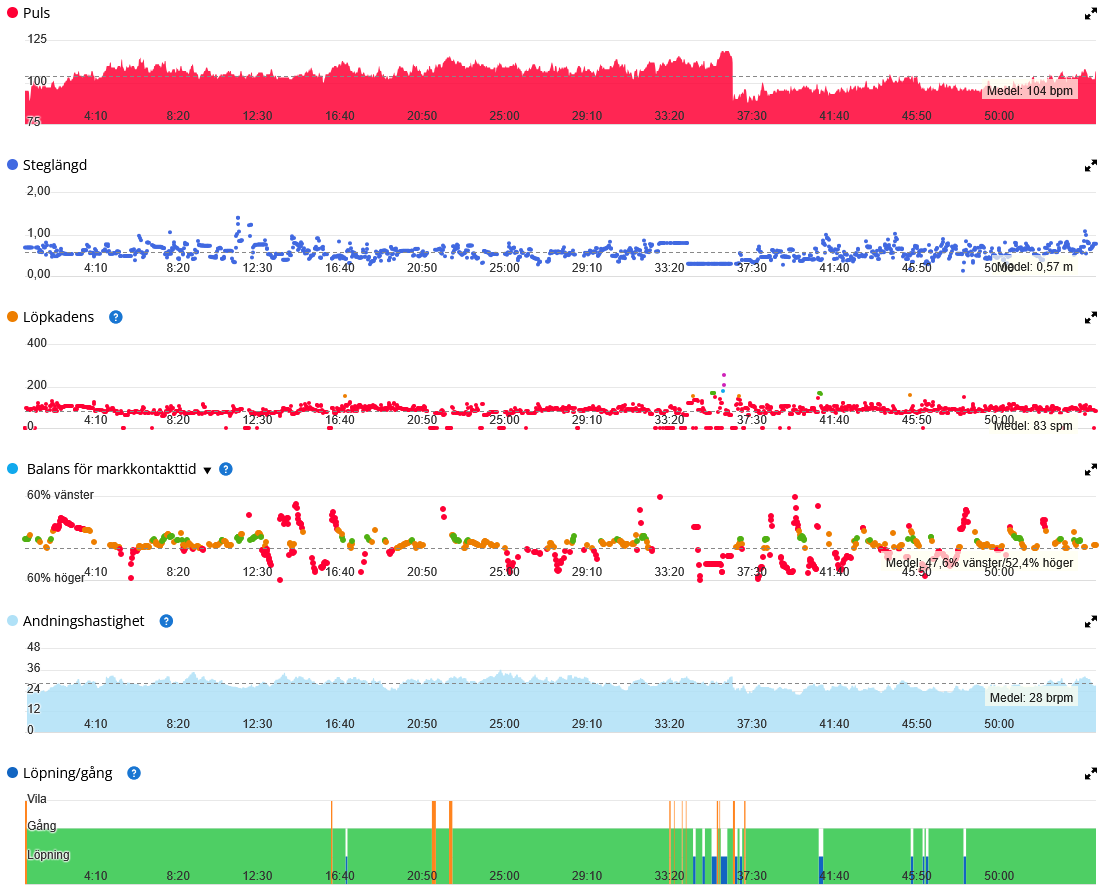Click the 'Vila' axis label
The image size is (1107, 891).
click(37, 799)
